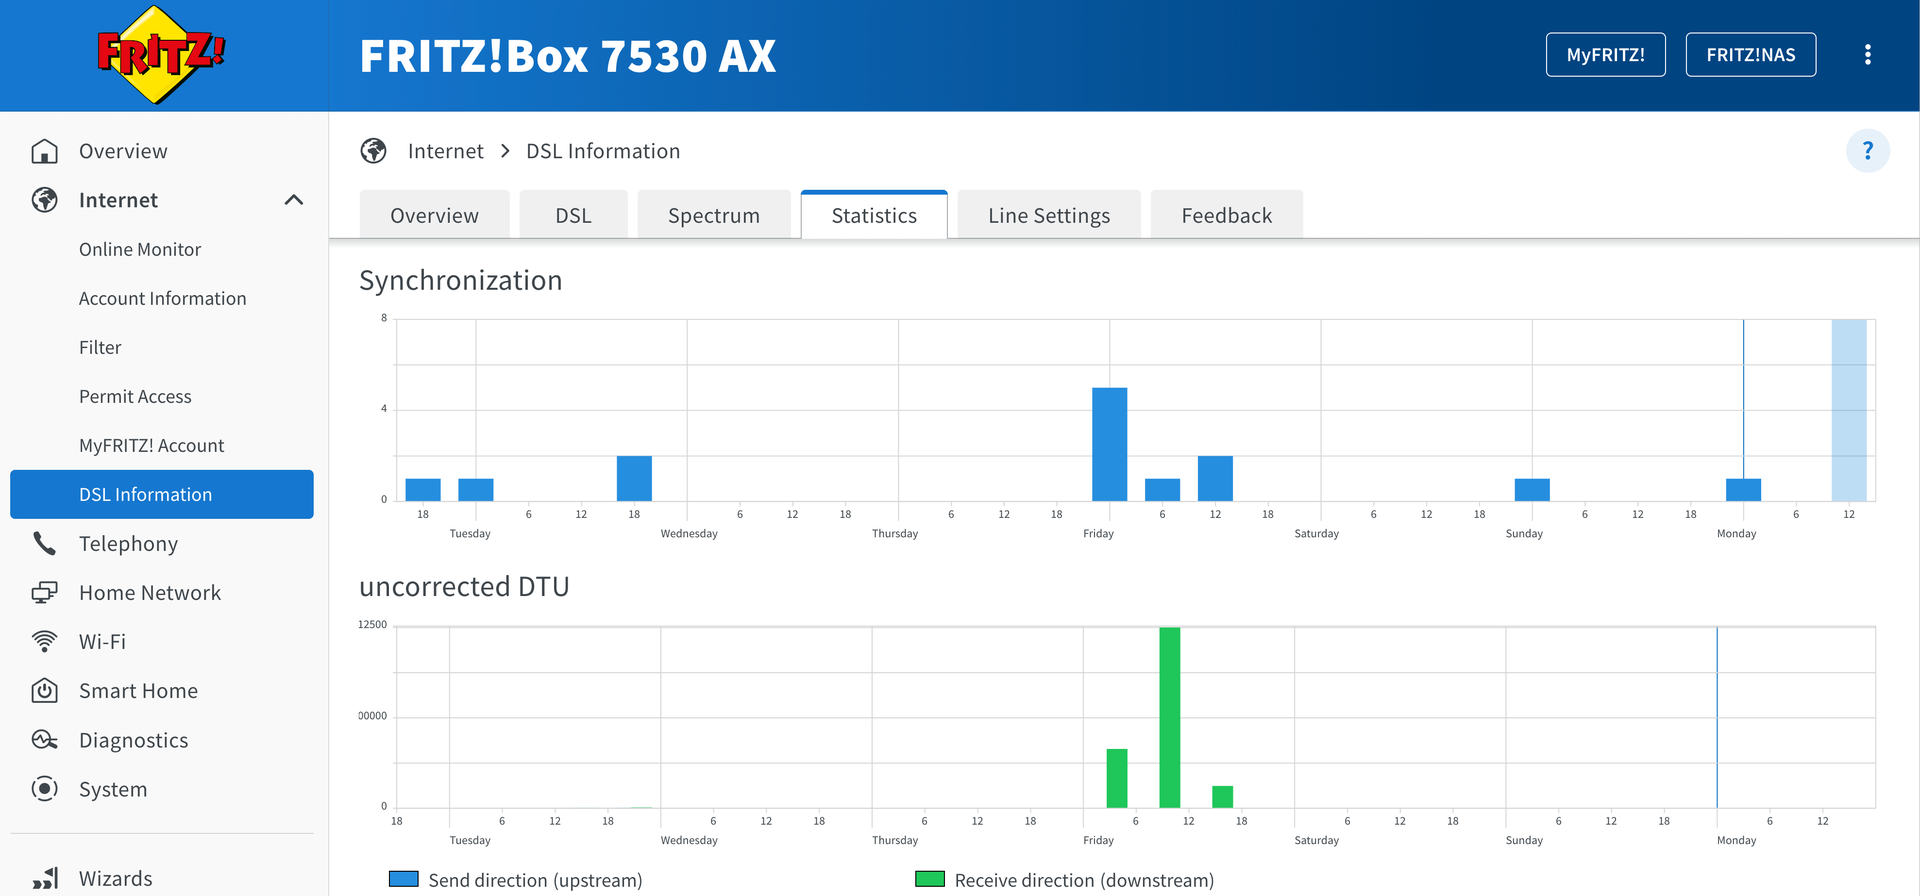Click the FRITZ!NAS button
1920x896 pixels.
[x=1750, y=55]
